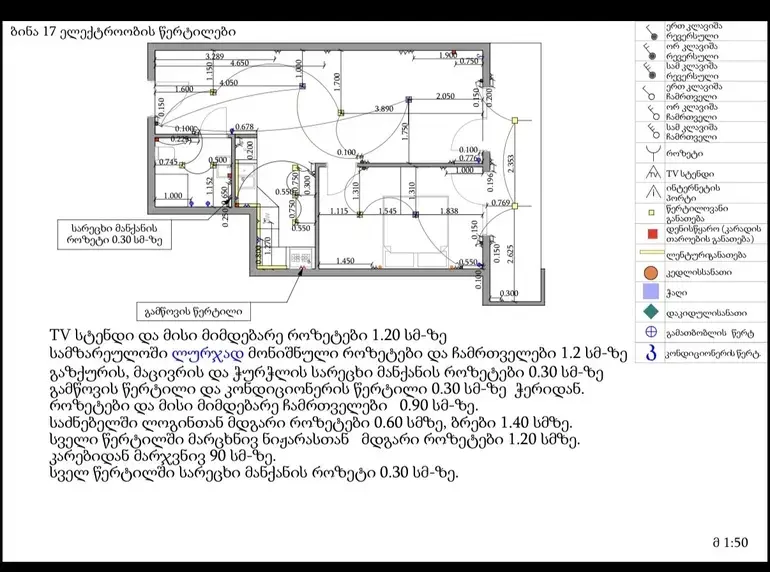
Task: Click the ბინა 17 drawing title text
Action: point(123,32)
